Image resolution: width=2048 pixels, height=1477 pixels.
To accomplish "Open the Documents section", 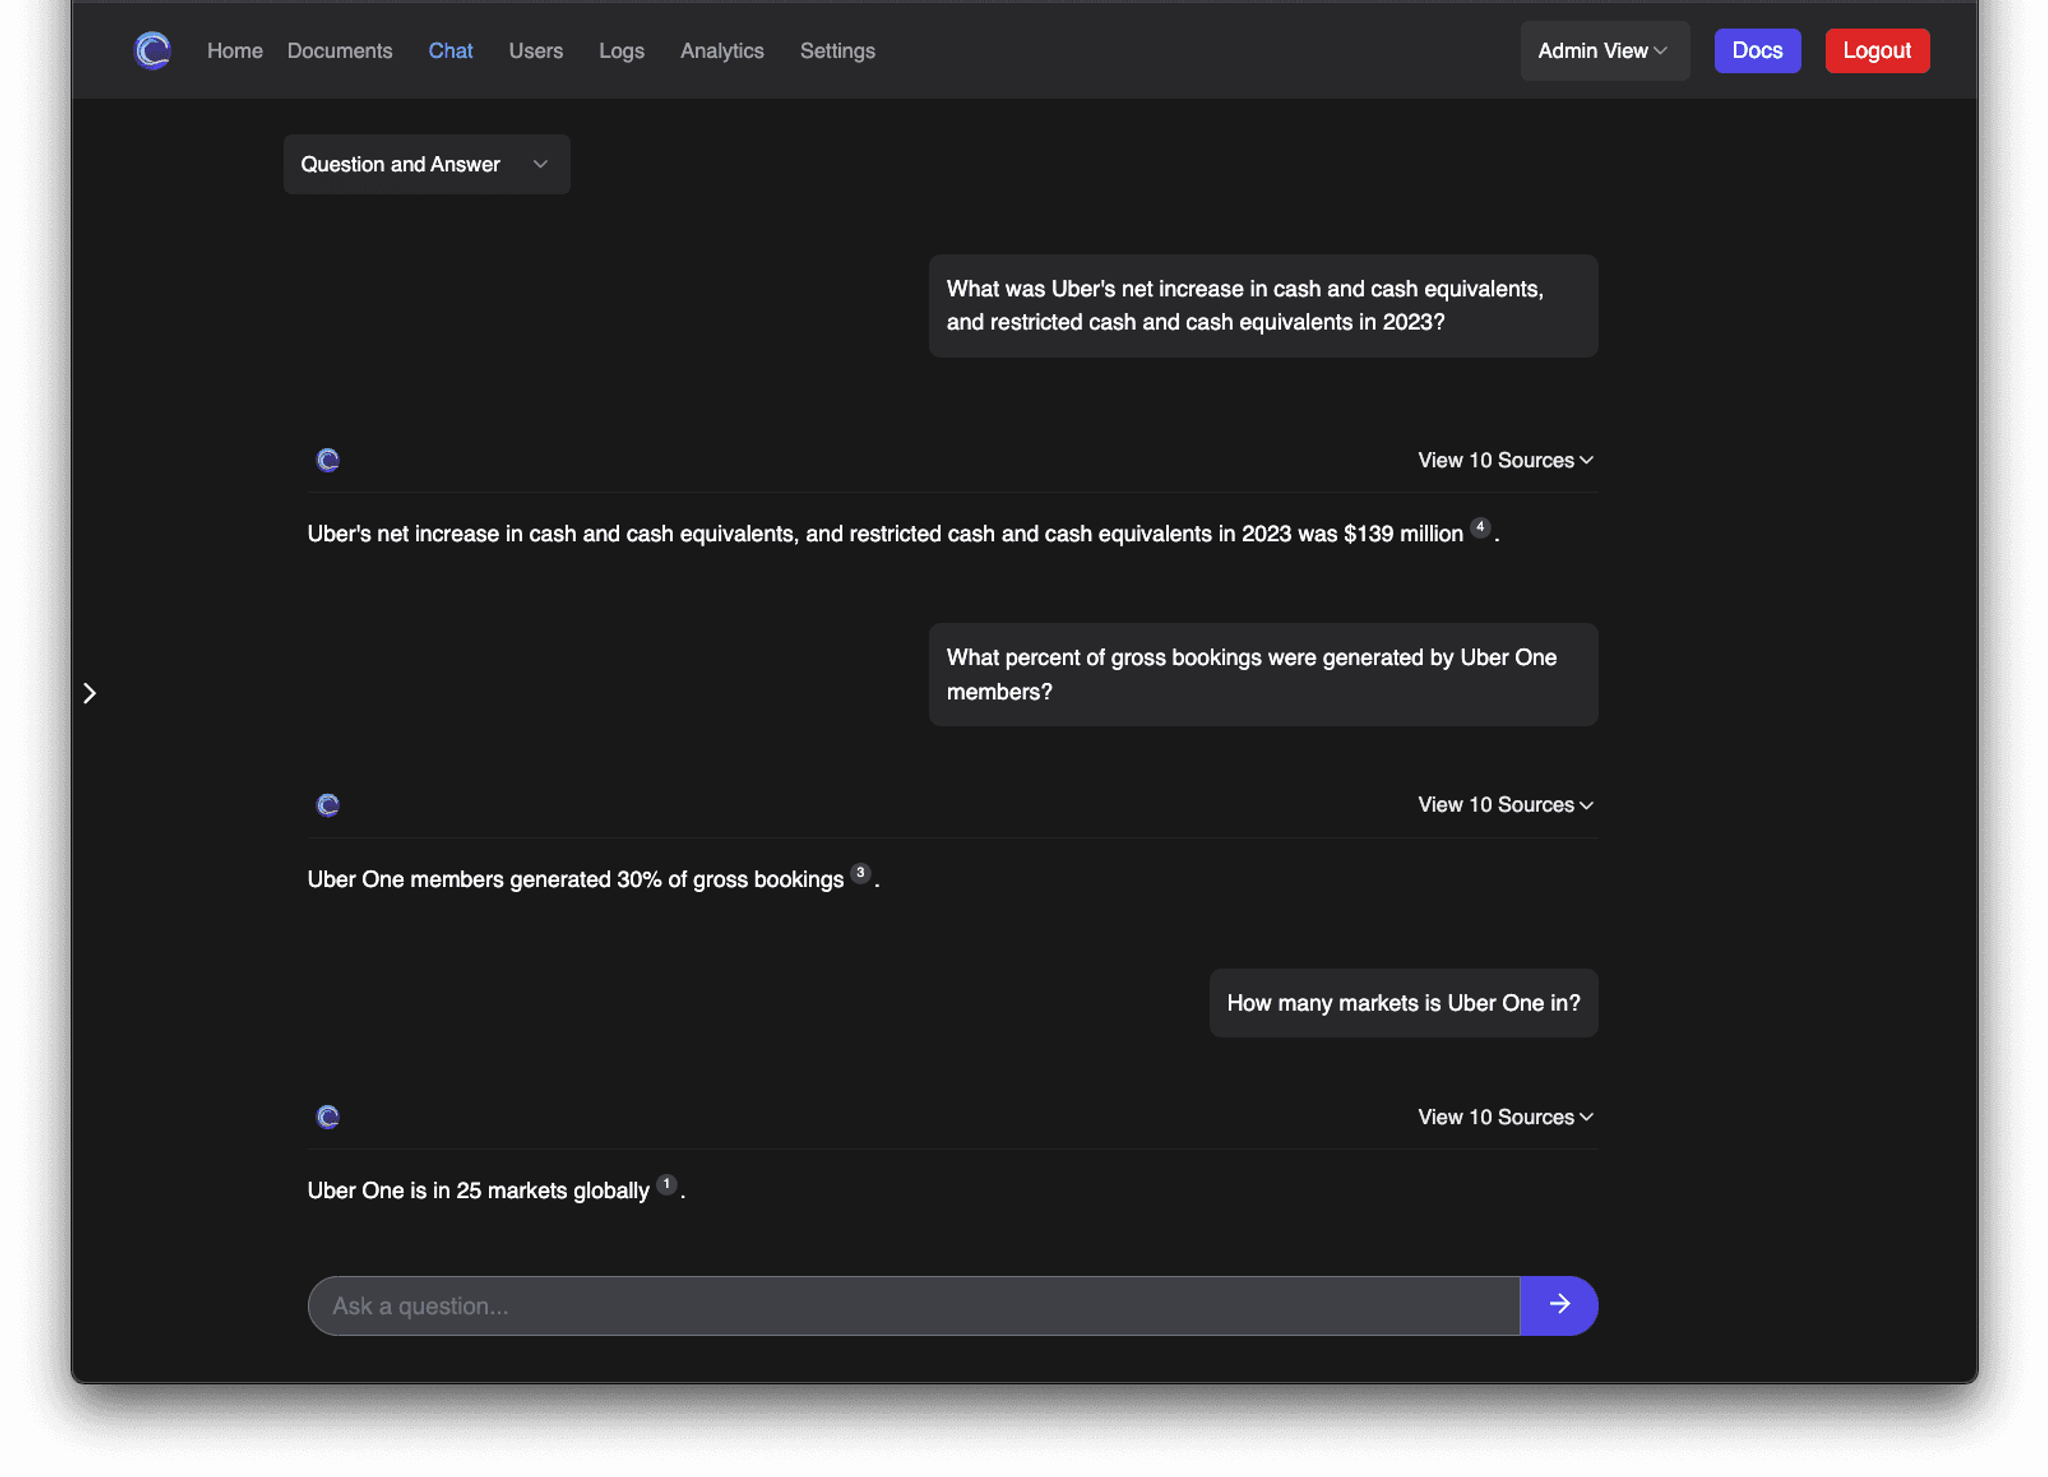I will click(x=340, y=51).
